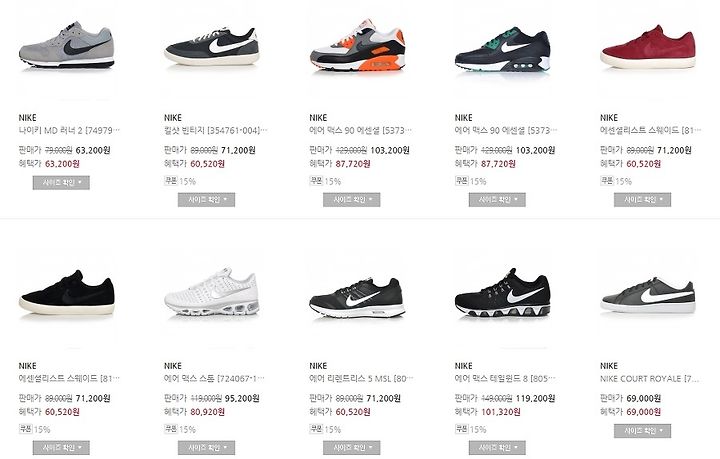Expand size check dropdown under red Essentialist suede
The width and height of the screenshot is (720, 459).
click(642, 200)
